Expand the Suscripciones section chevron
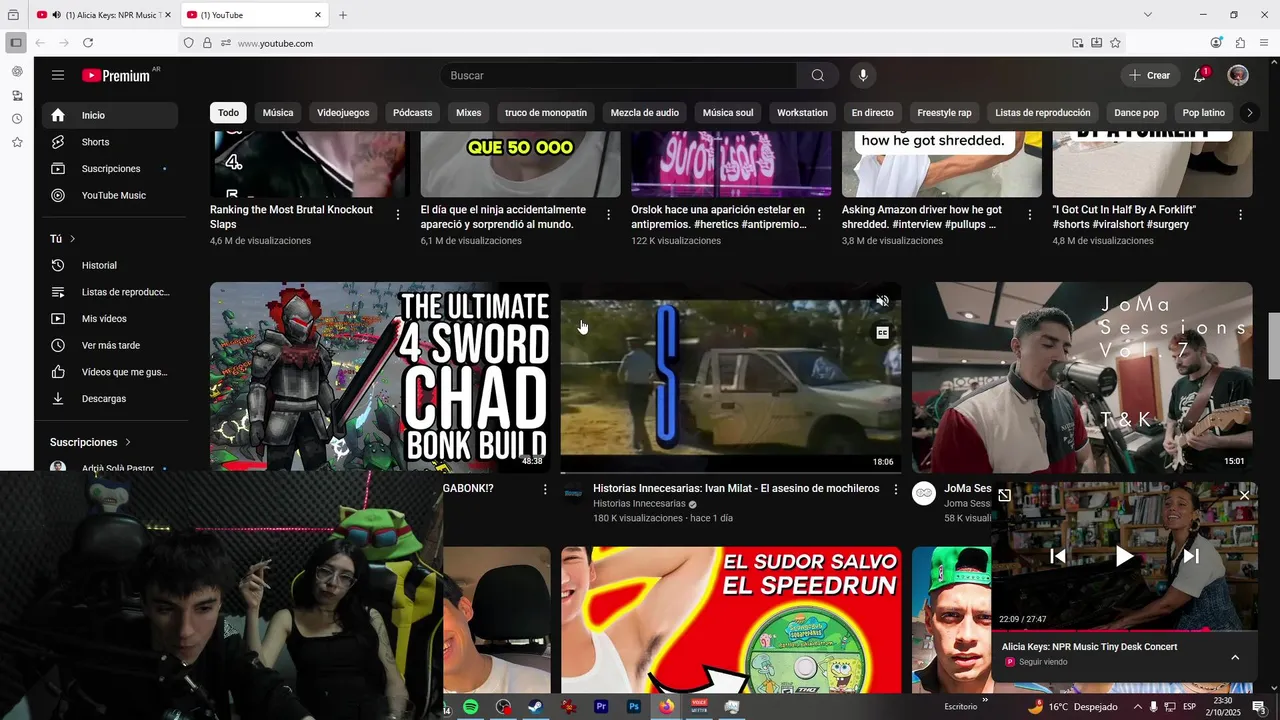Screen dimensions: 1280x720 128,442
